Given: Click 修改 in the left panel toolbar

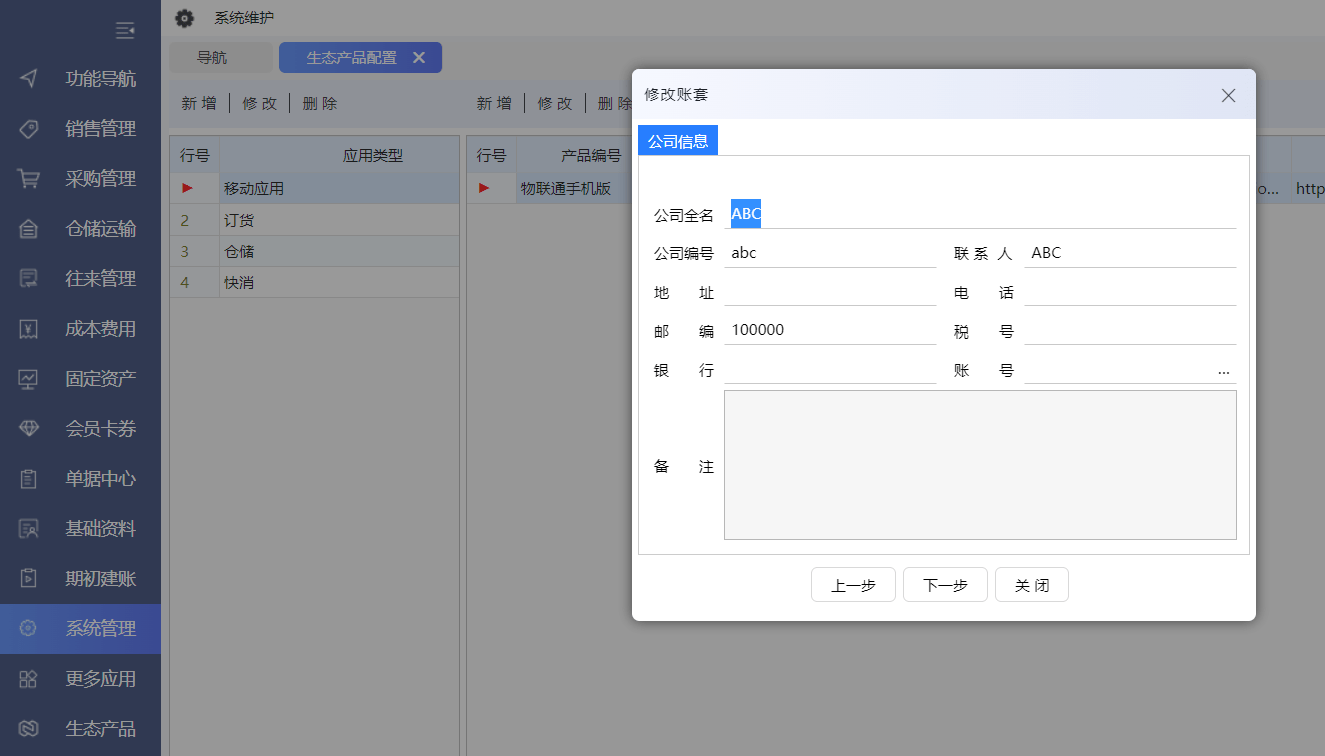Looking at the screenshot, I should point(259,103).
